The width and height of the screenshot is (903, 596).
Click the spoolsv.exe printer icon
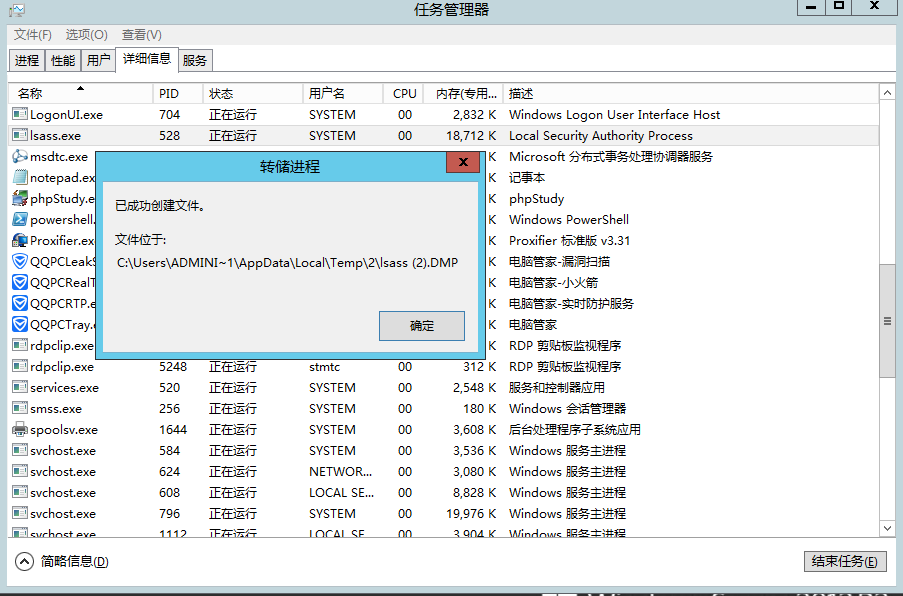[x=20, y=429]
